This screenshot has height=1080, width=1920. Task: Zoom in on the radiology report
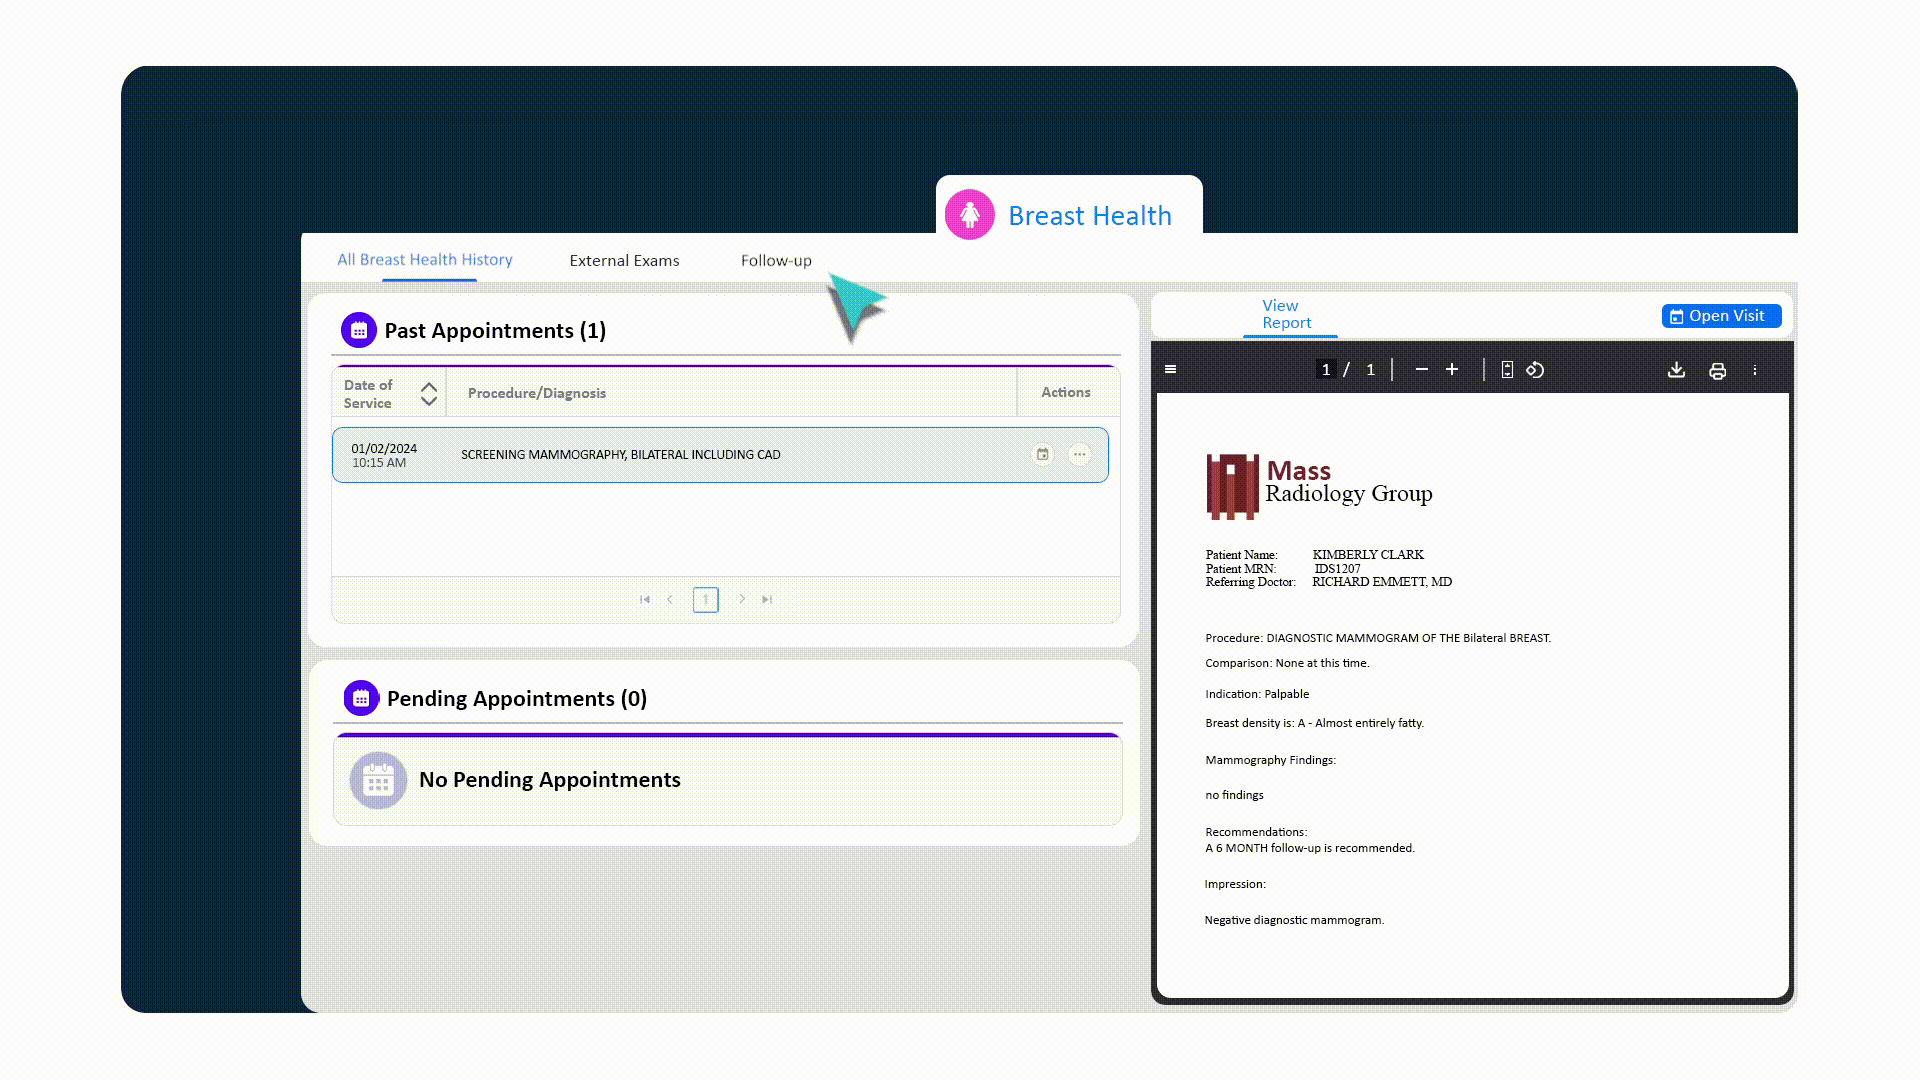pyautogui.click(x=1452, y=369)
